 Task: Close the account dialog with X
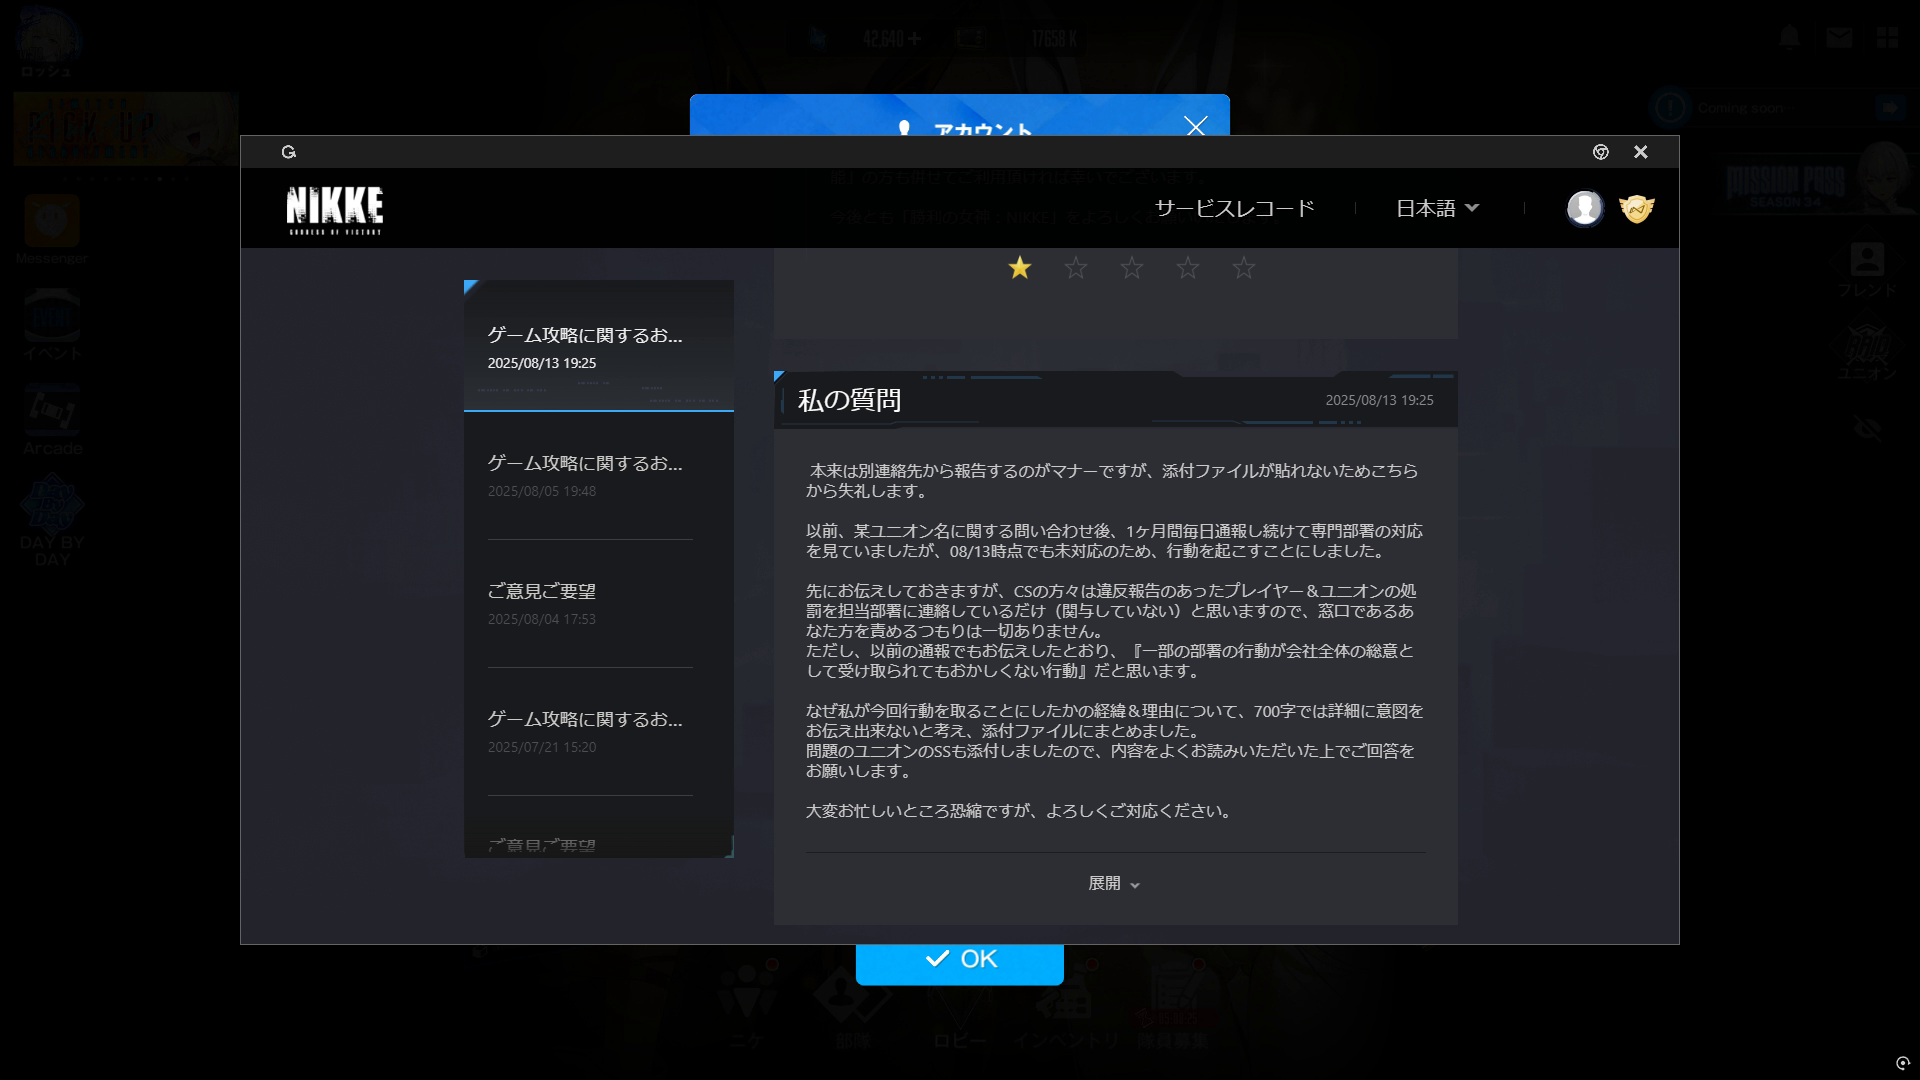click(x=1195, y=126)
